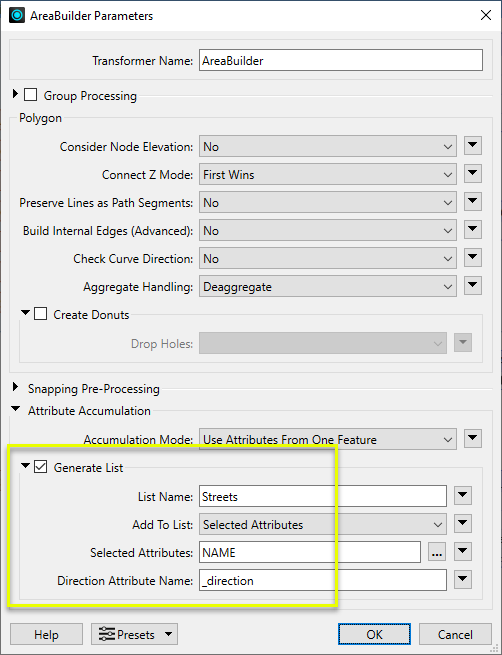Click the AreaBuilder transformer icon in the title bar

pyautogui.click(x=17, y=16)
